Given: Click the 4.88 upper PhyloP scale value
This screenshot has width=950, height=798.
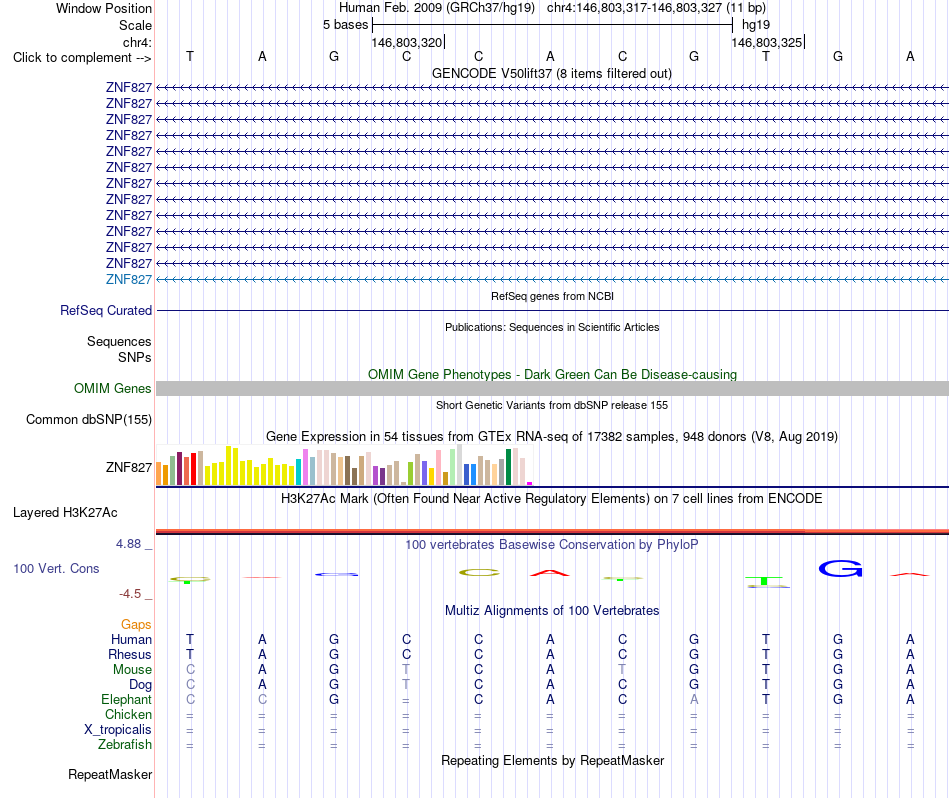Looking at the screenshot, I should 128,544.
